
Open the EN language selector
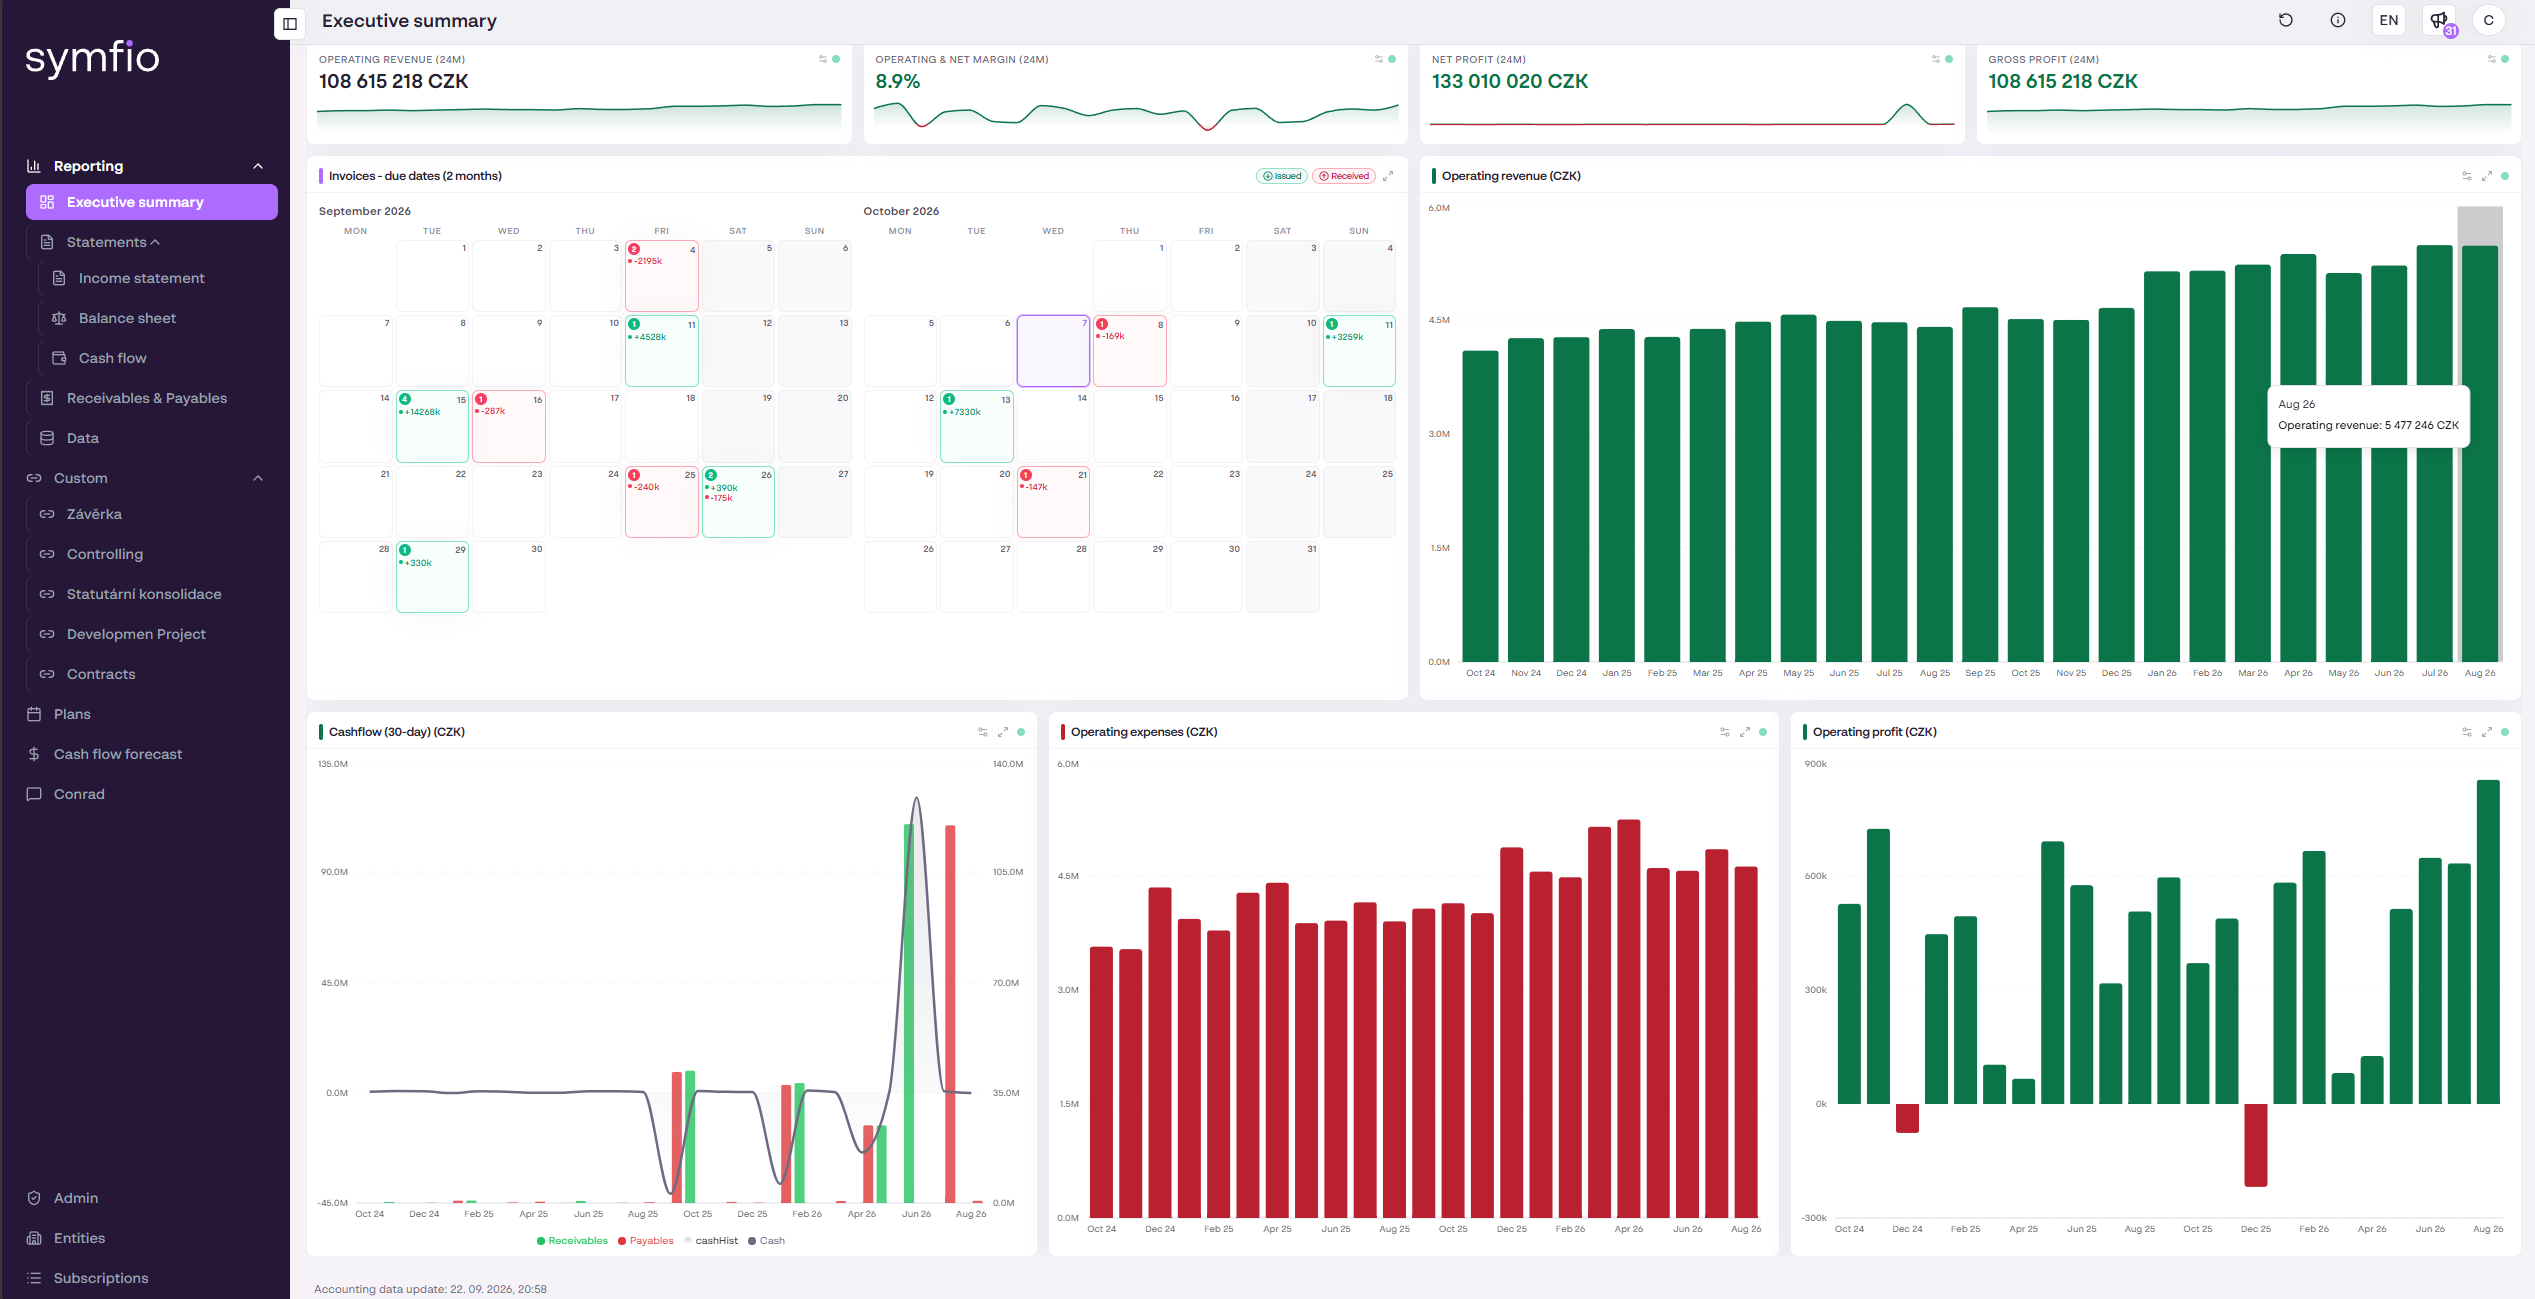click(2389, 20)
